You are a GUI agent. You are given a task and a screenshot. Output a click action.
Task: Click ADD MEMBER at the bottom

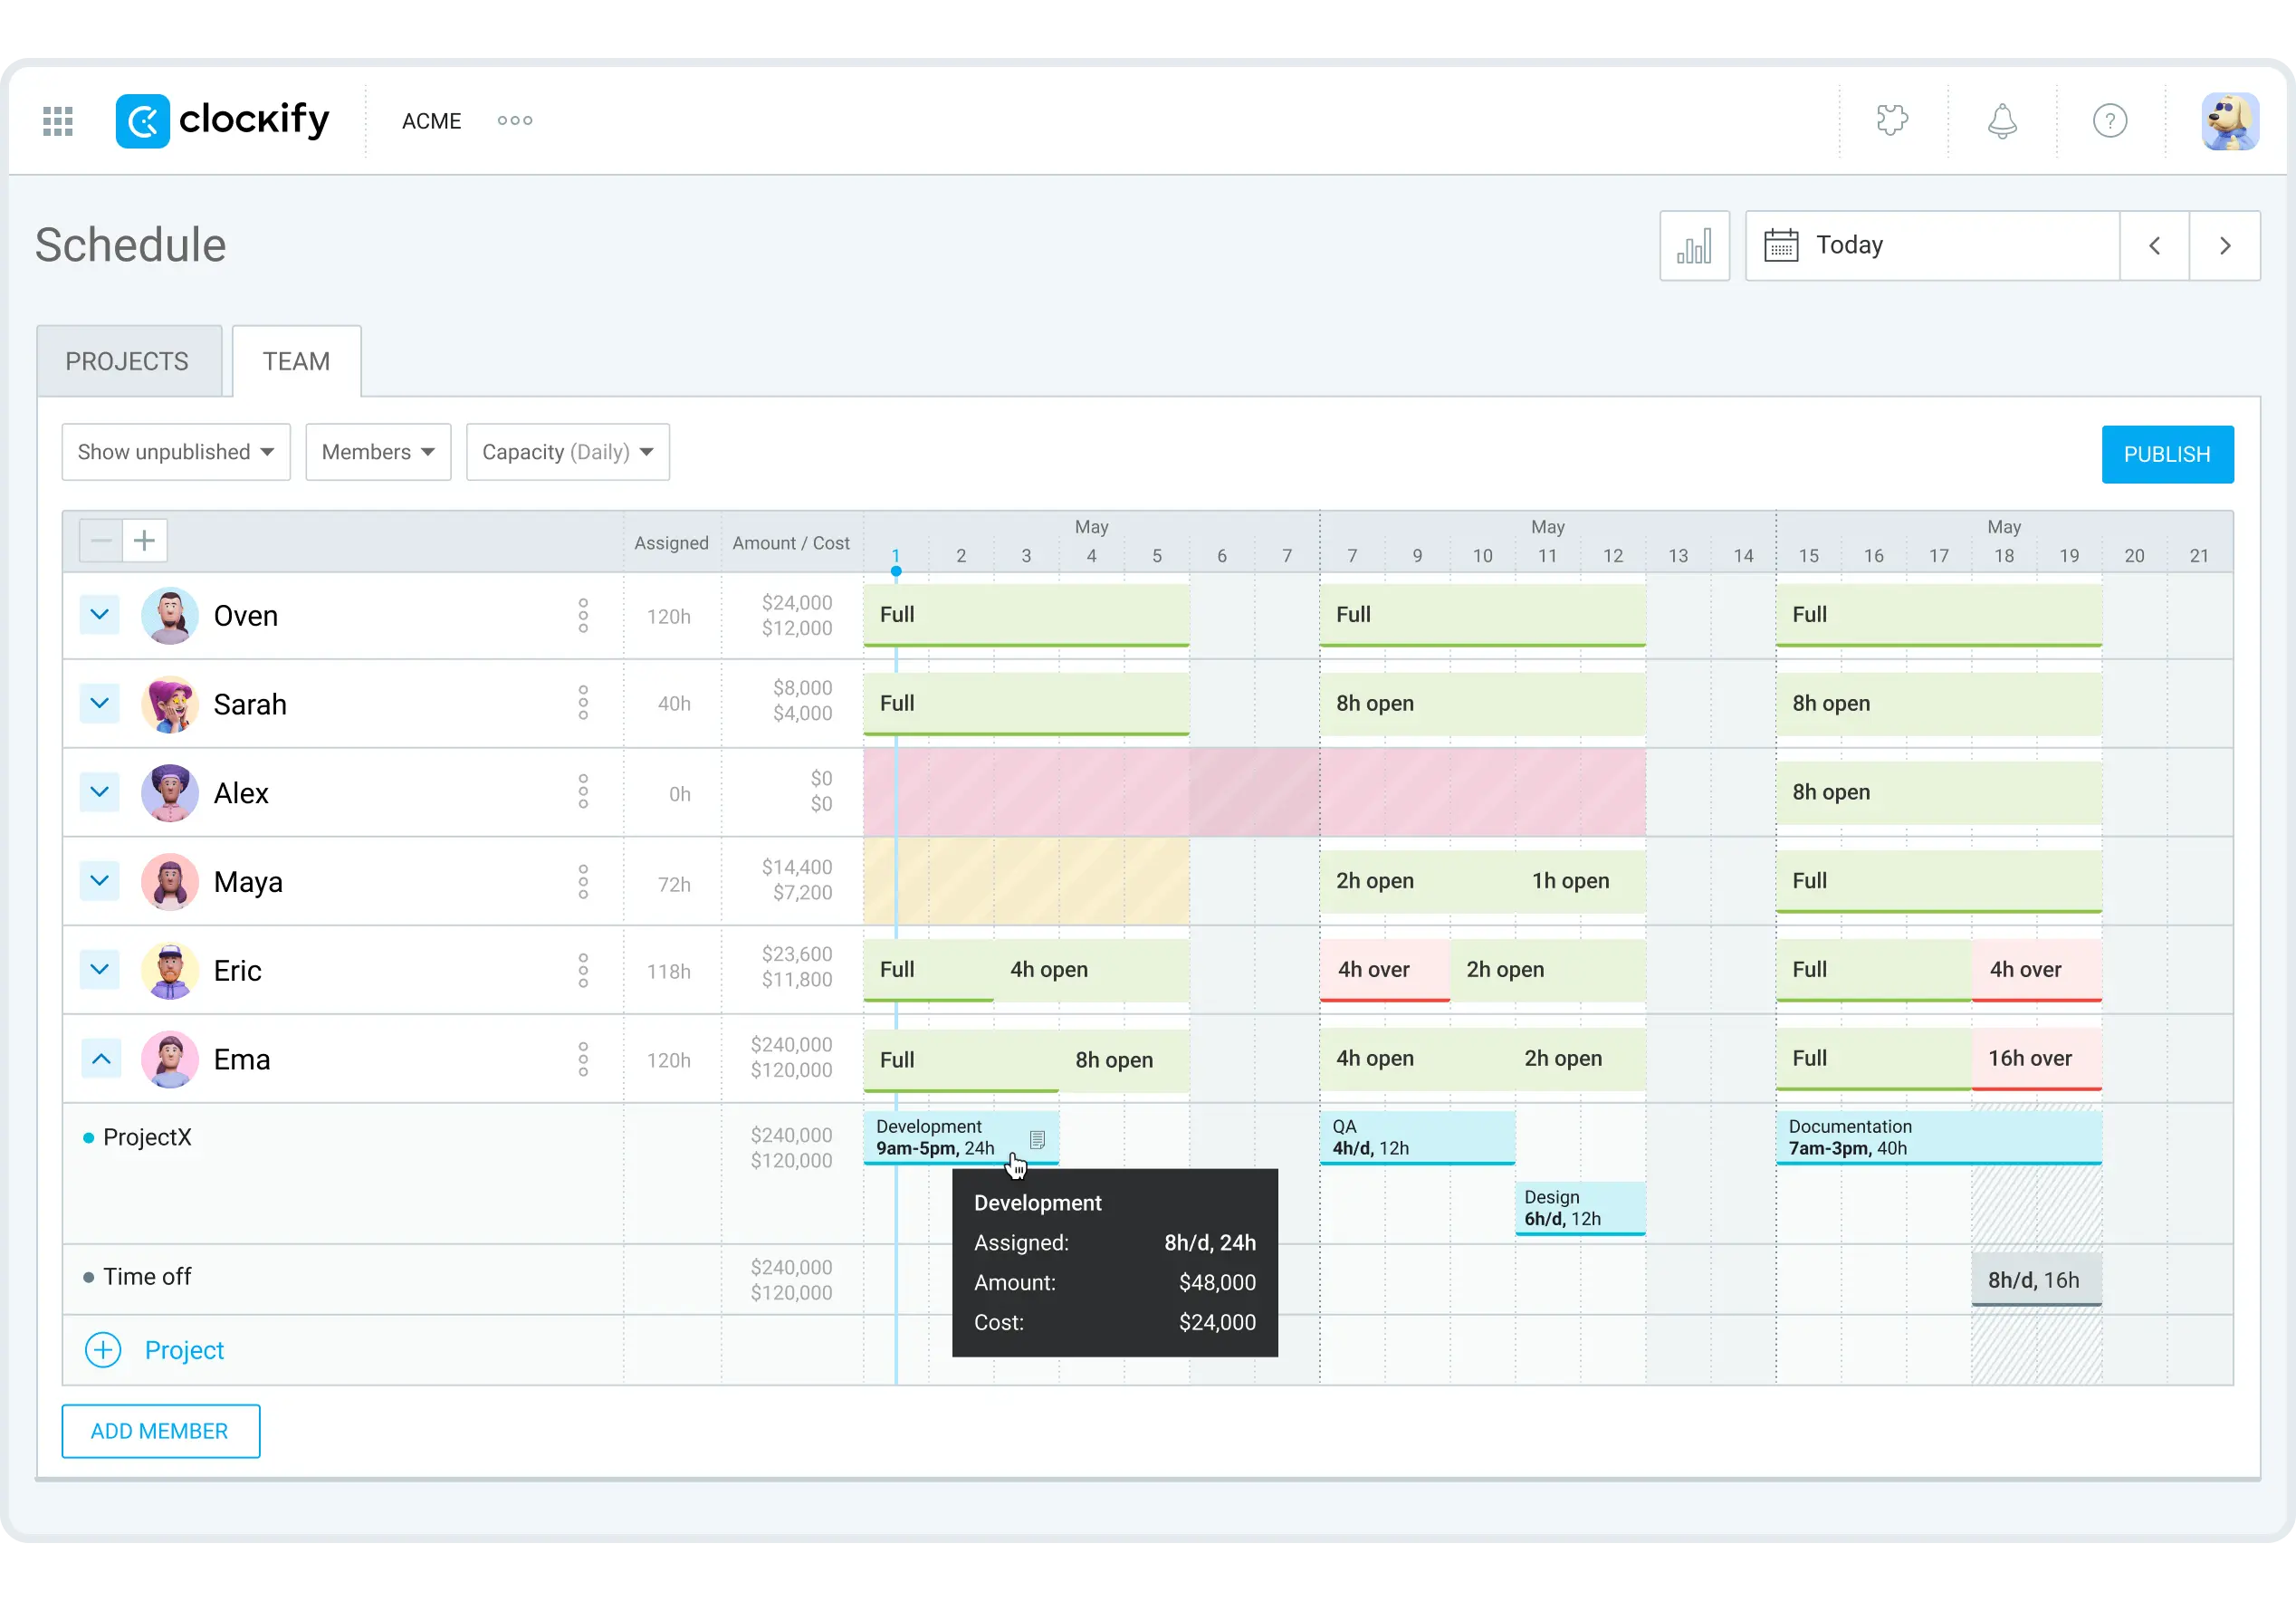pos(160,1431)
